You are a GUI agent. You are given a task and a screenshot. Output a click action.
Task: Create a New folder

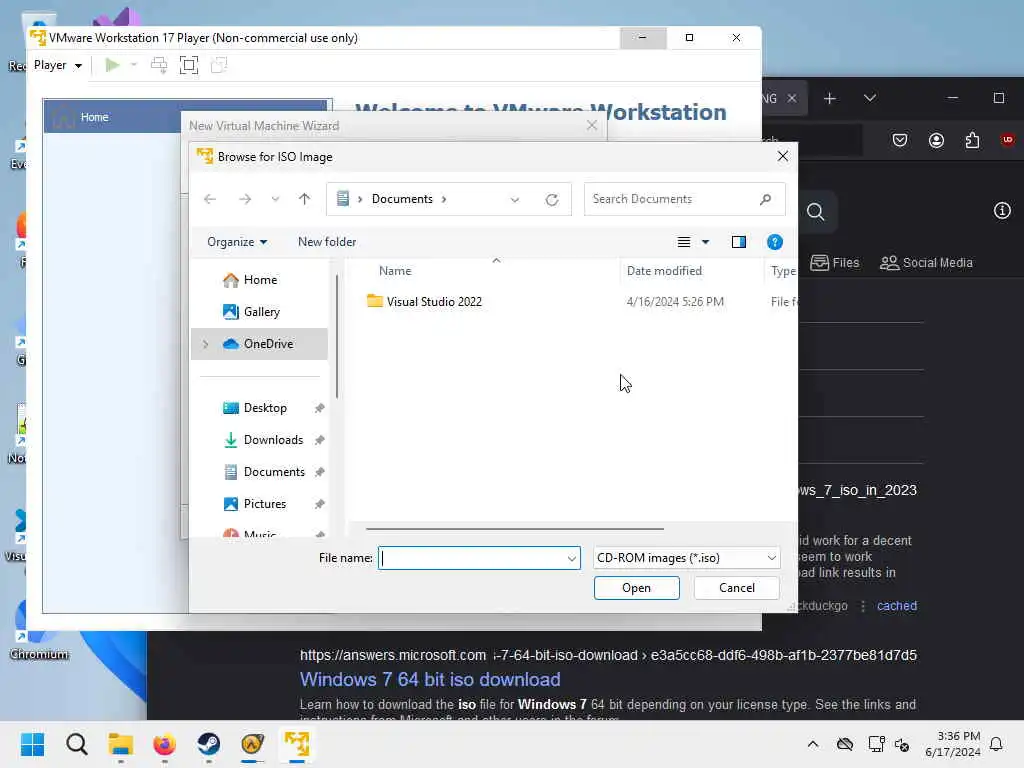327,242
